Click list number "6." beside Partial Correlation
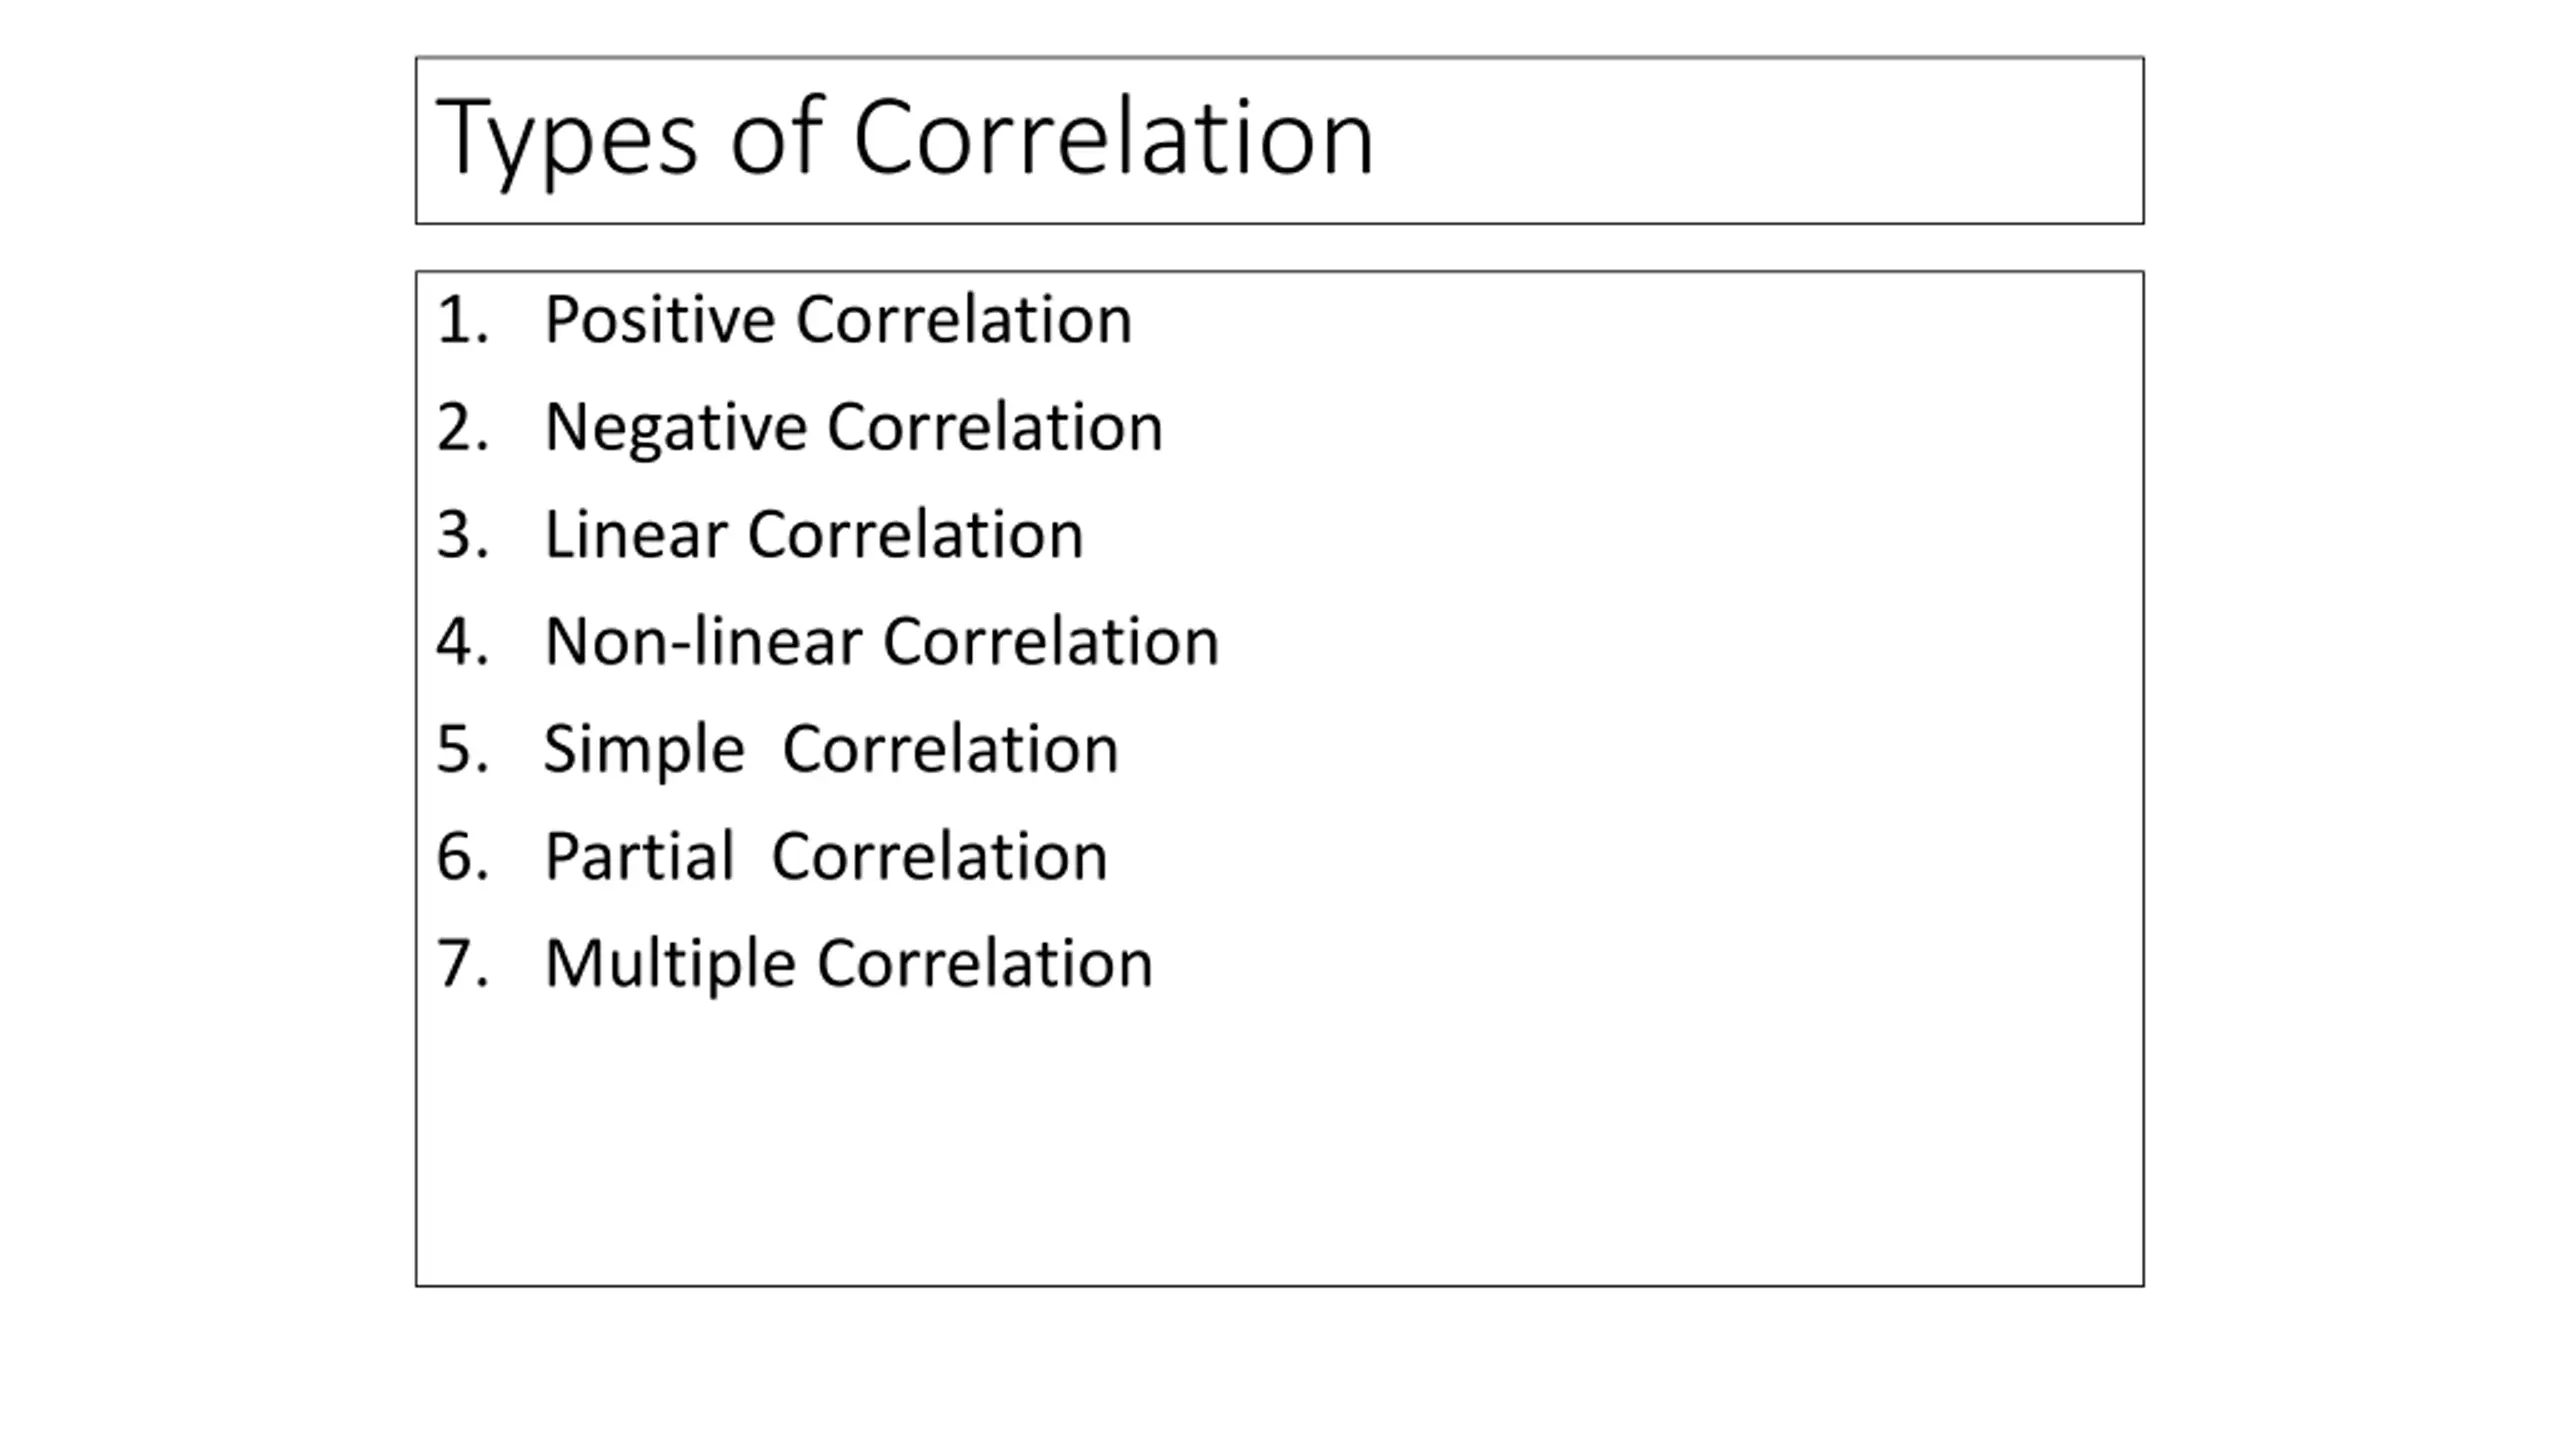 [463, 857]
